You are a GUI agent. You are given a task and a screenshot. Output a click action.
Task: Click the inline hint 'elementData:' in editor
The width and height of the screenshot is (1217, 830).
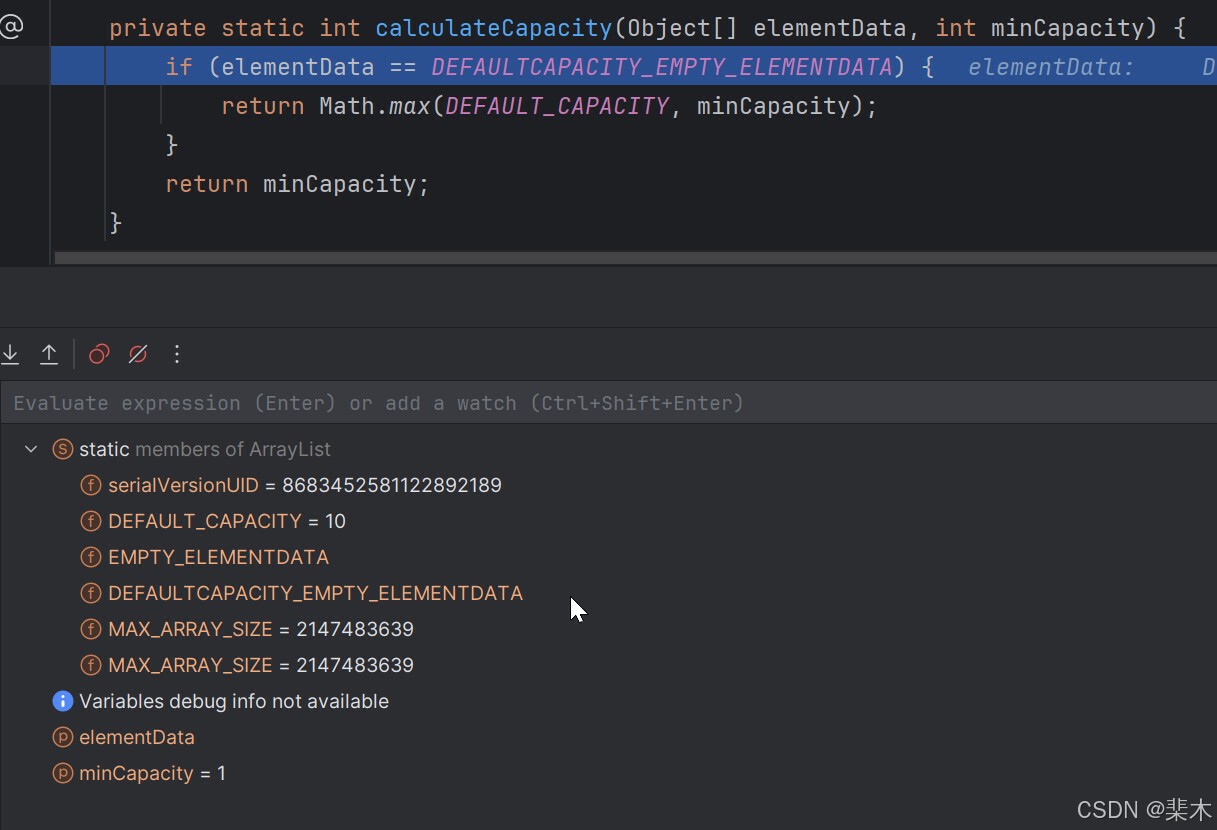1051,67
